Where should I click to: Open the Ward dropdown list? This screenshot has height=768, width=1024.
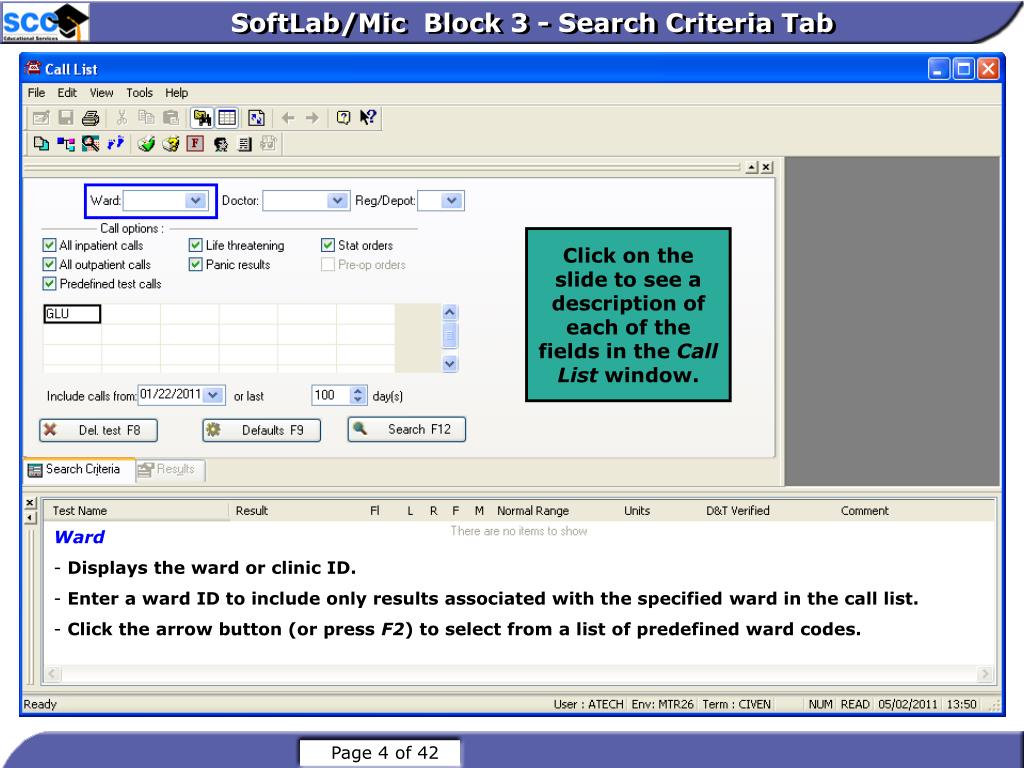click(x=195, y=200)
